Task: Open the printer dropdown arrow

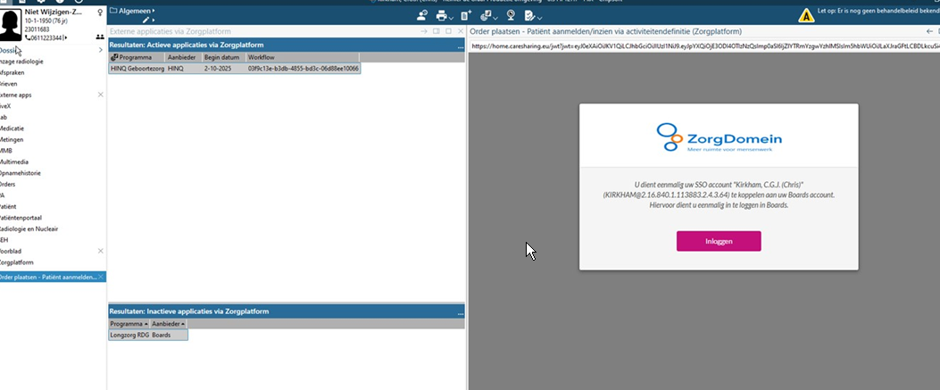Action: (451, 18)
